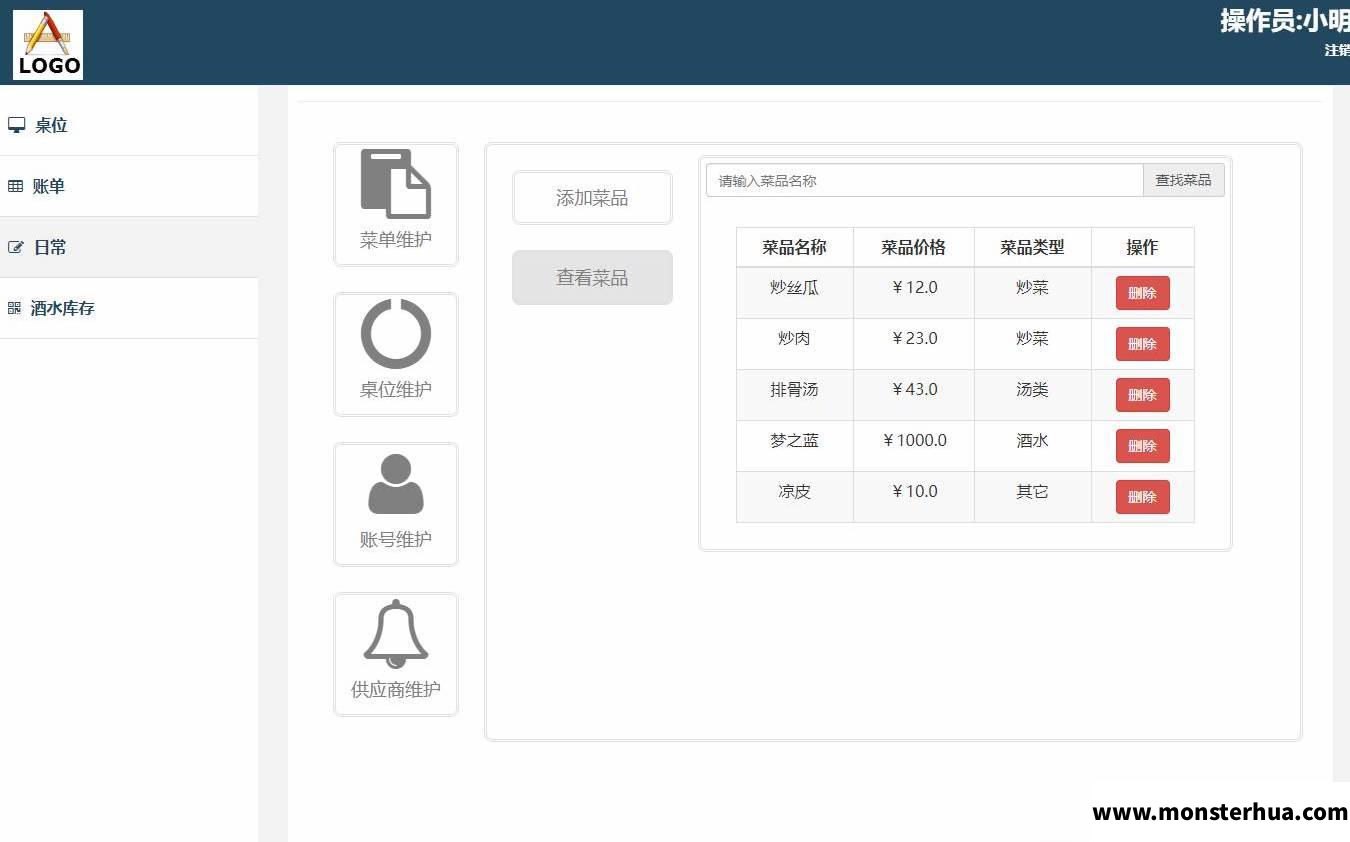This screenshot has width=1350, height=842.
Task: Click the 供应商维护 label text
Action: coord(396,690)
